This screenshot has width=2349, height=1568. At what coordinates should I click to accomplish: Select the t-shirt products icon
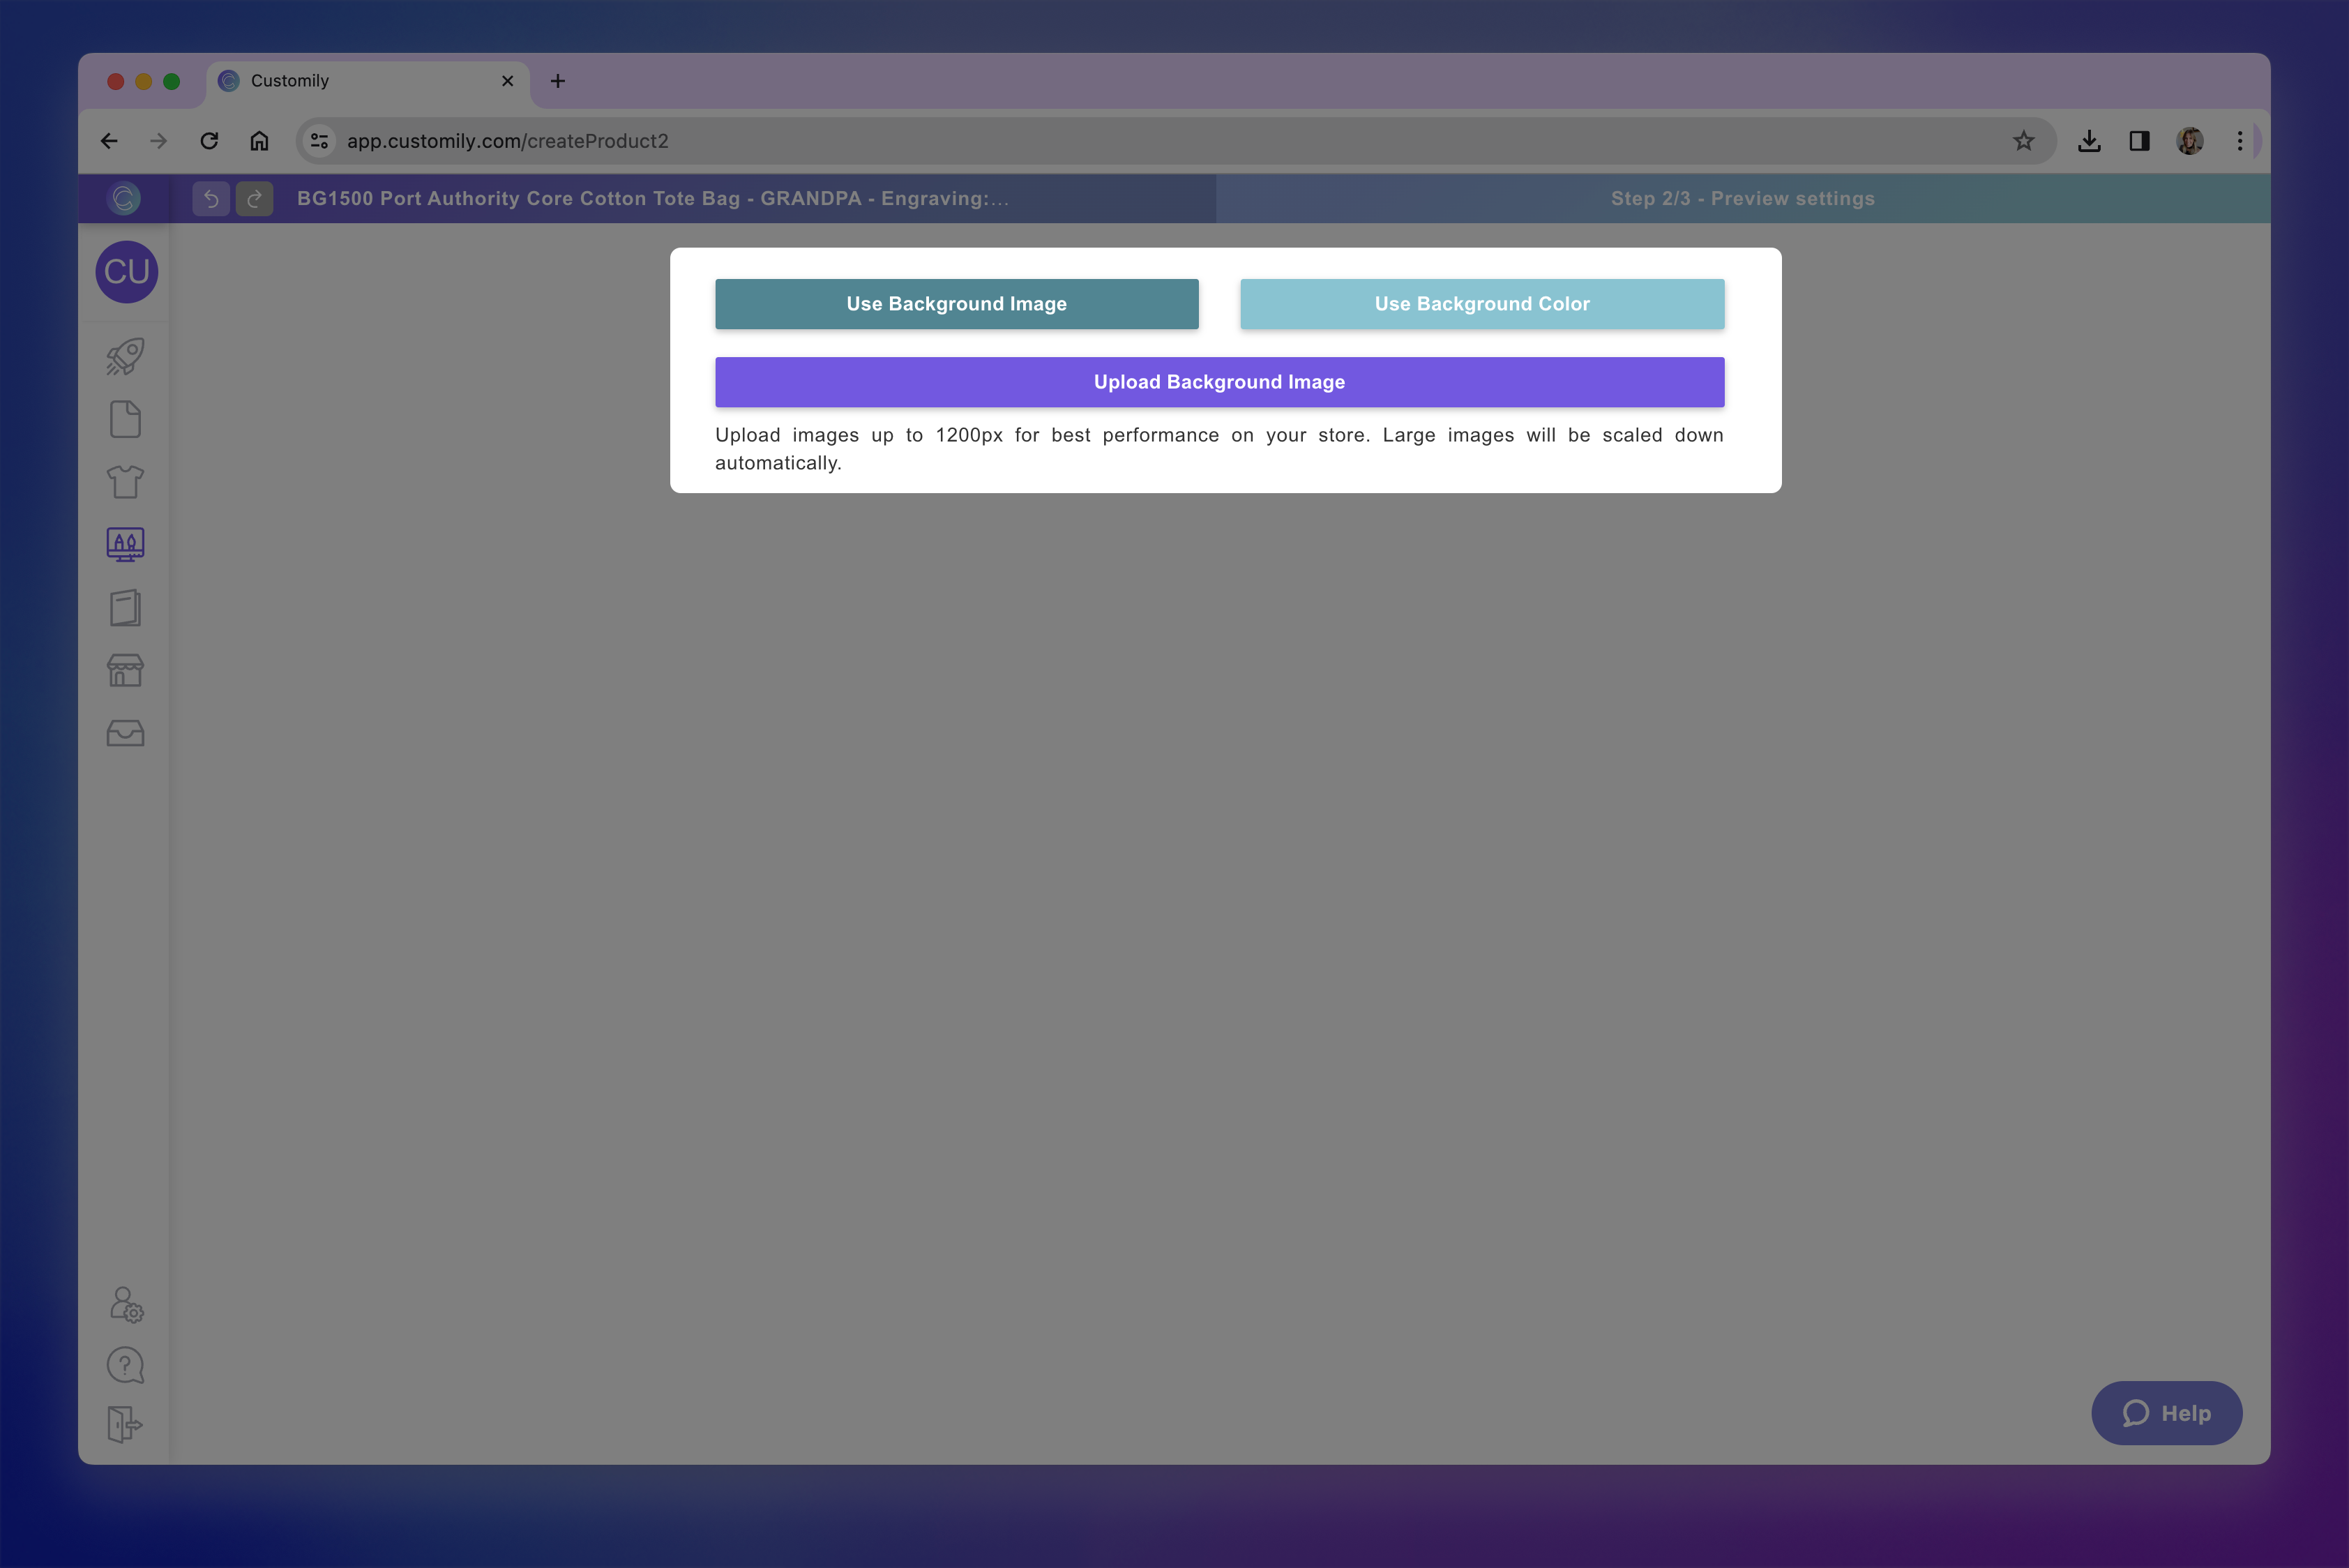125,482
